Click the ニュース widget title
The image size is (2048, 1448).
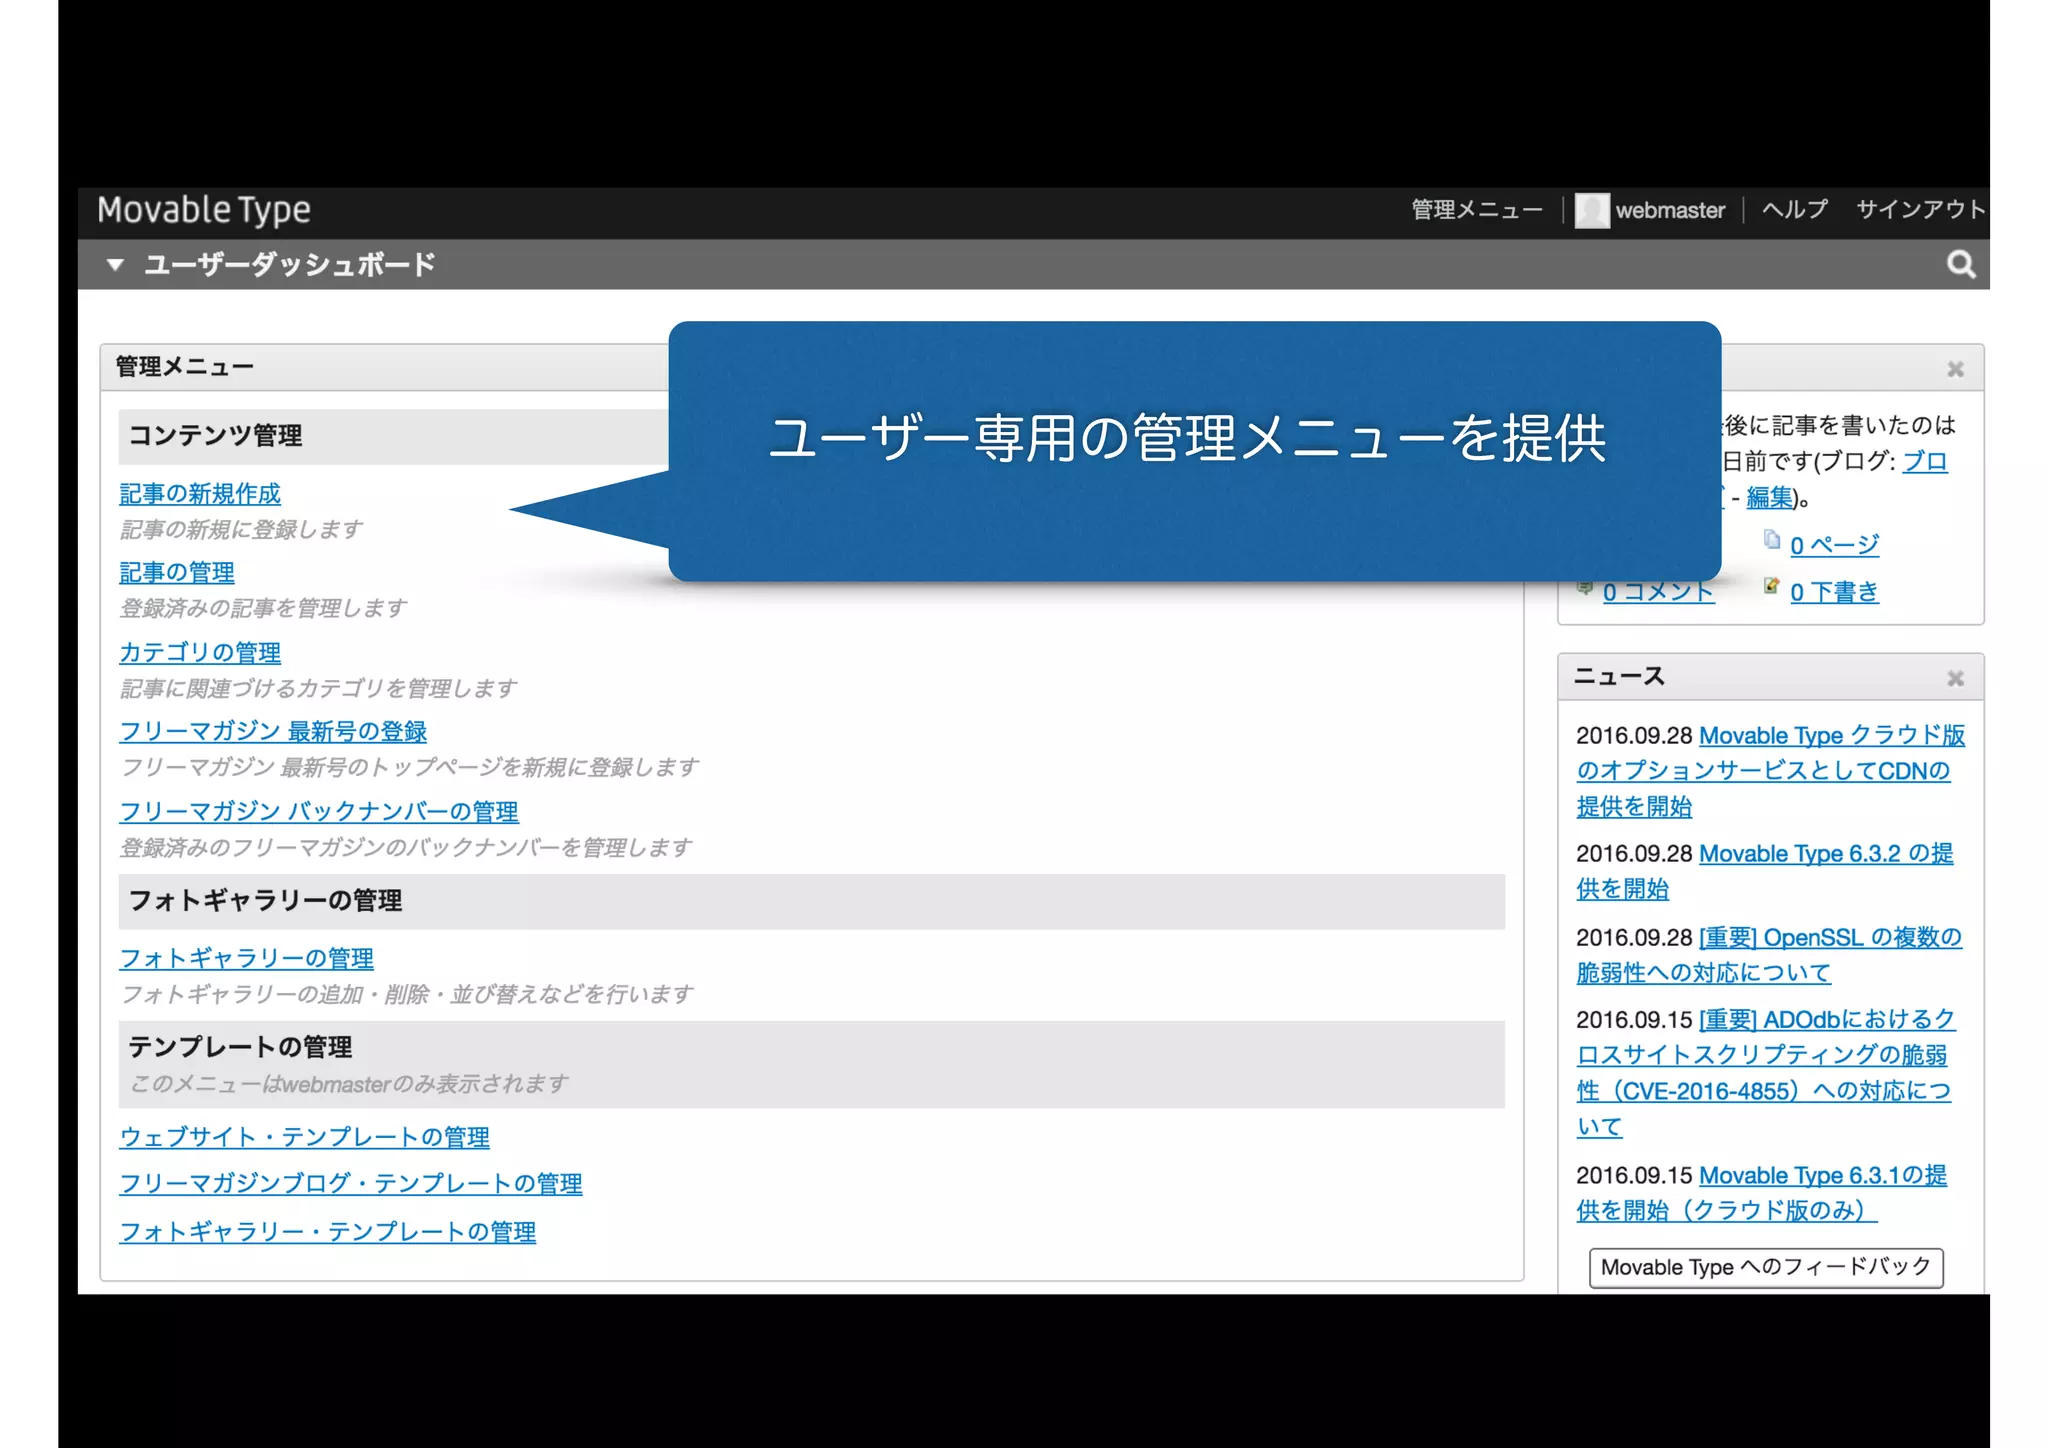(x=1619, y=677)
